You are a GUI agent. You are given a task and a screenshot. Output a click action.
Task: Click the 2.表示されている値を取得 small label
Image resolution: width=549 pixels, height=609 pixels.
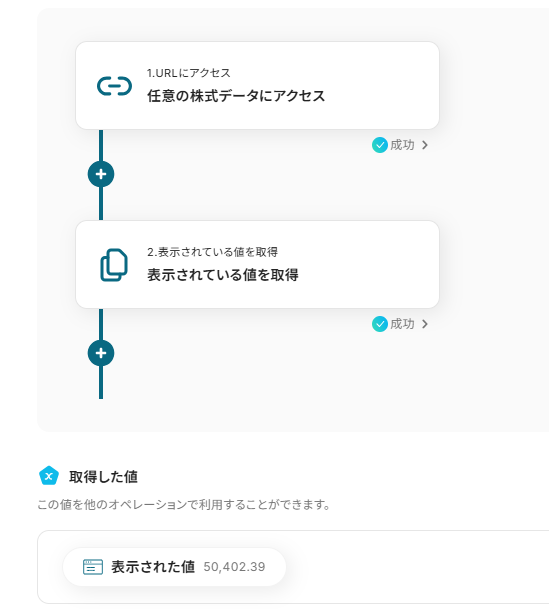[x=212, y=252]
